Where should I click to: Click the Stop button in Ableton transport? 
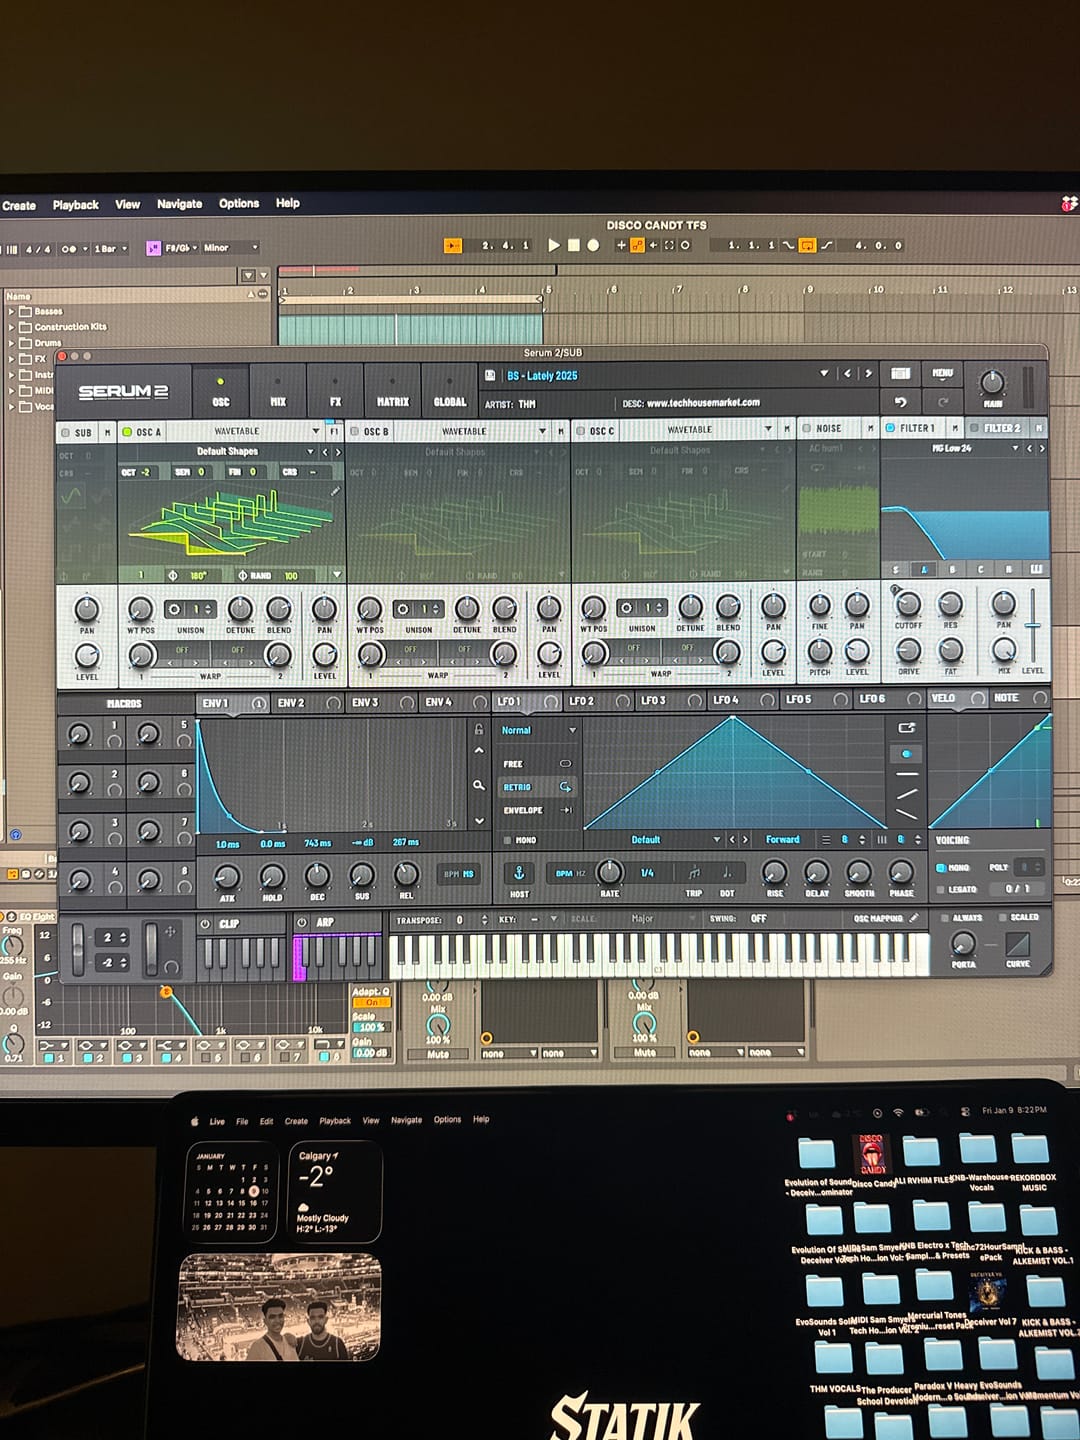tap(574, 245)
